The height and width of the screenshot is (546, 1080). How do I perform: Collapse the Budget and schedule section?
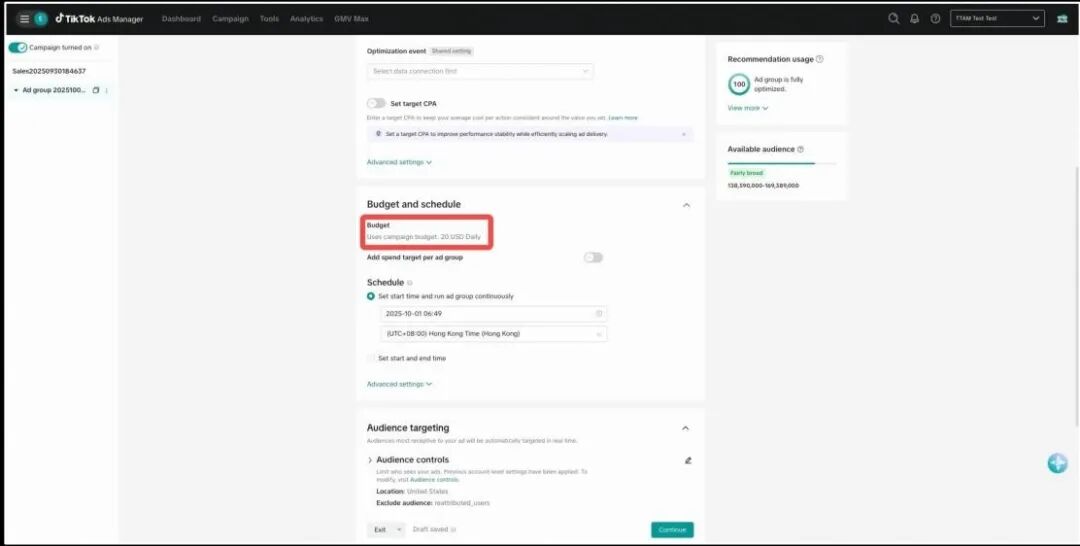coord(686,204)
